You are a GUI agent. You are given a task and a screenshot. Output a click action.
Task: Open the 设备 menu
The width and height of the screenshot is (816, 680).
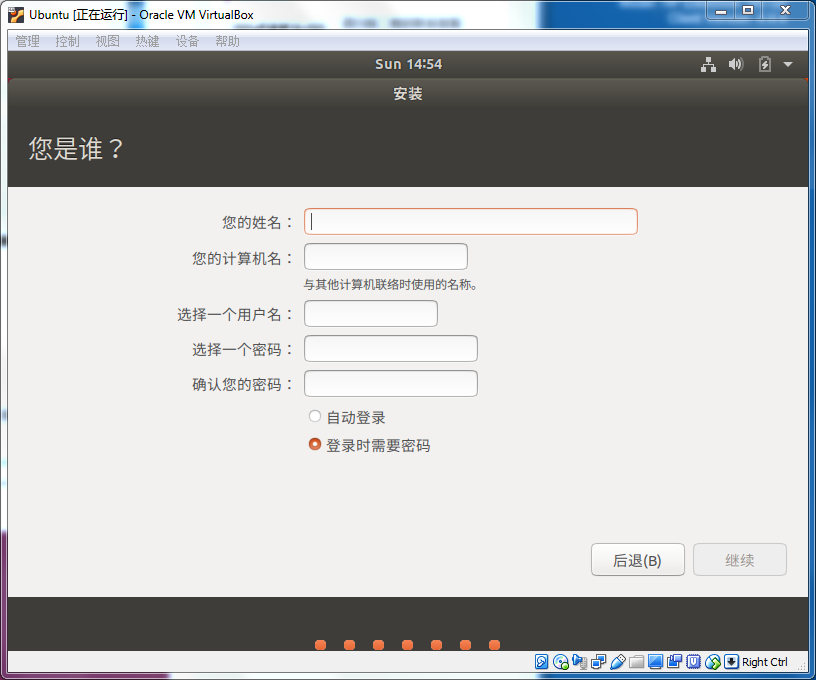(187, 41)
